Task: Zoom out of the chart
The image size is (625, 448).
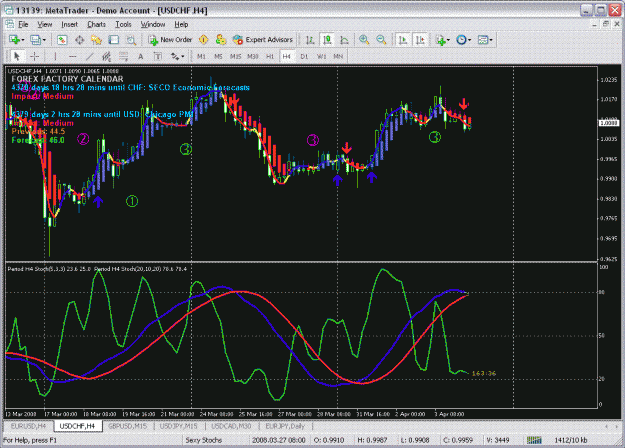Action: 381,39
